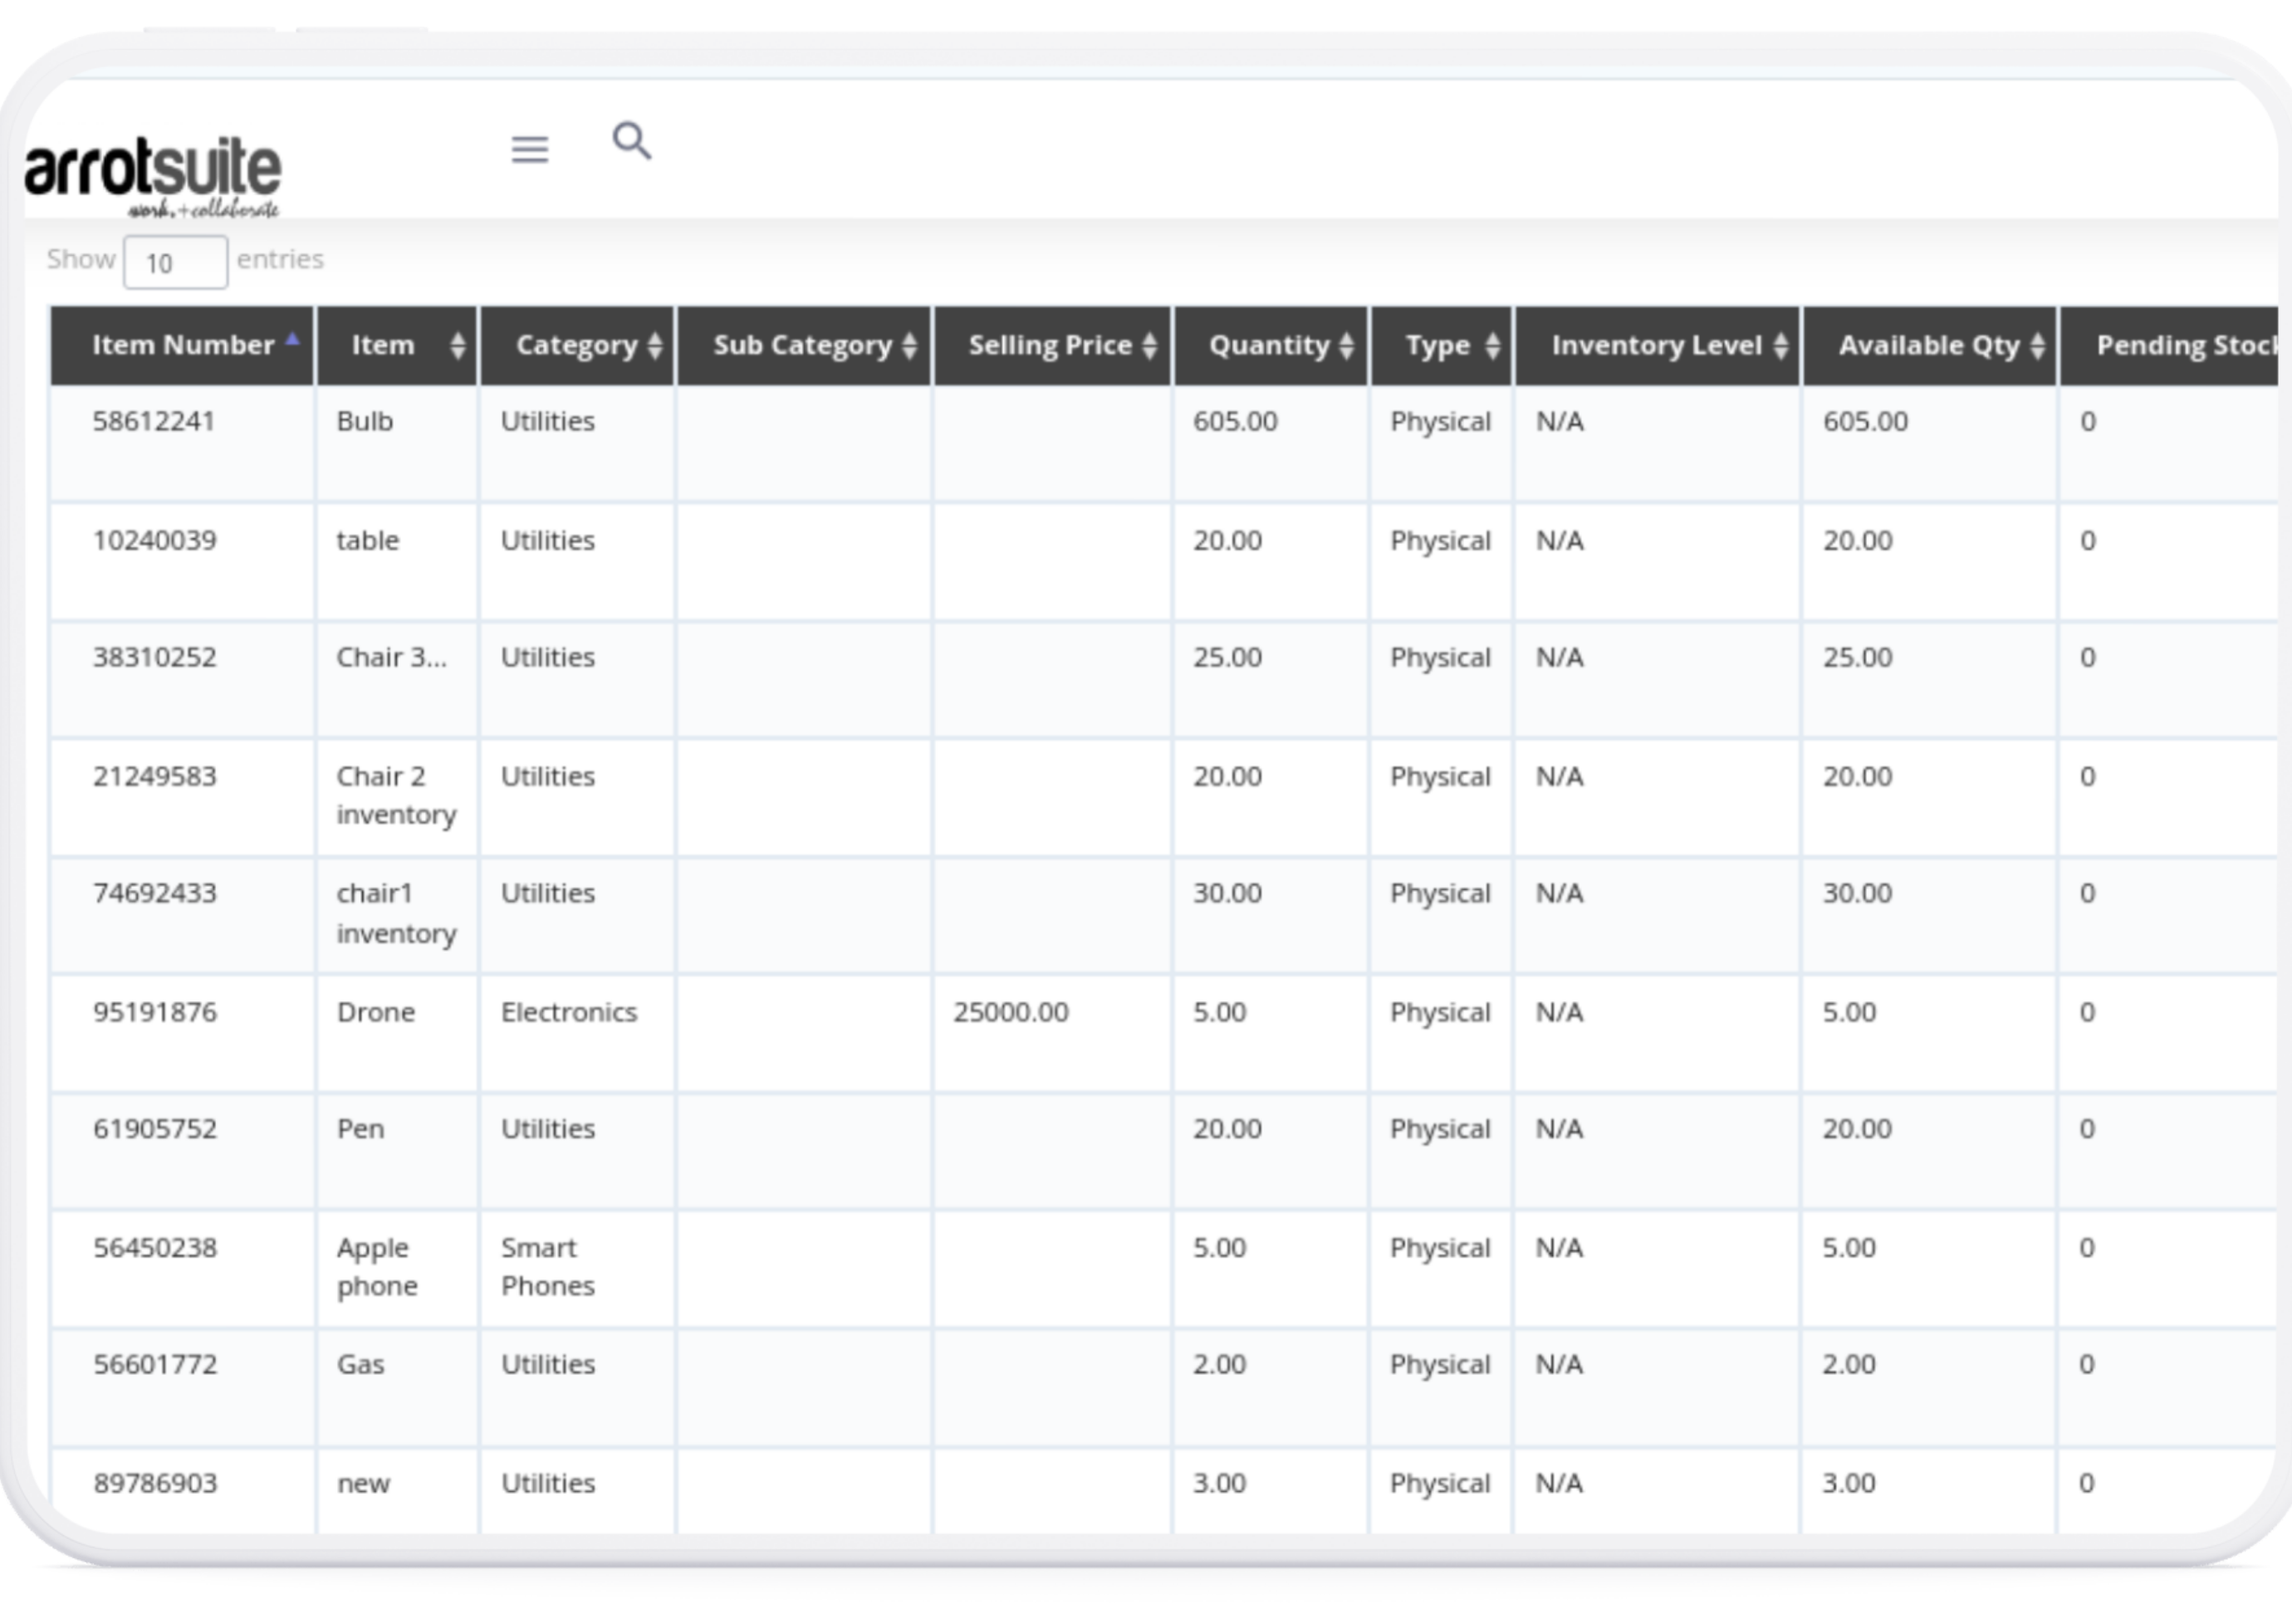Click Apple phone item cell
The image size is (2292, 1624).
click(376, 1267)
